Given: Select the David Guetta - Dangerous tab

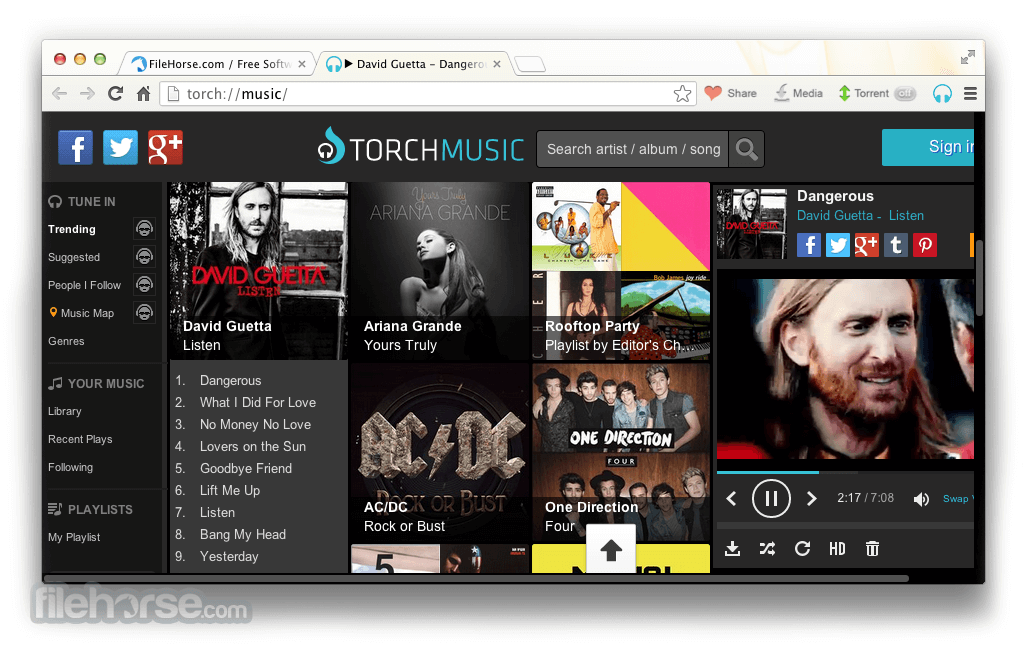Looking at the screenshot, I should 414,64.
